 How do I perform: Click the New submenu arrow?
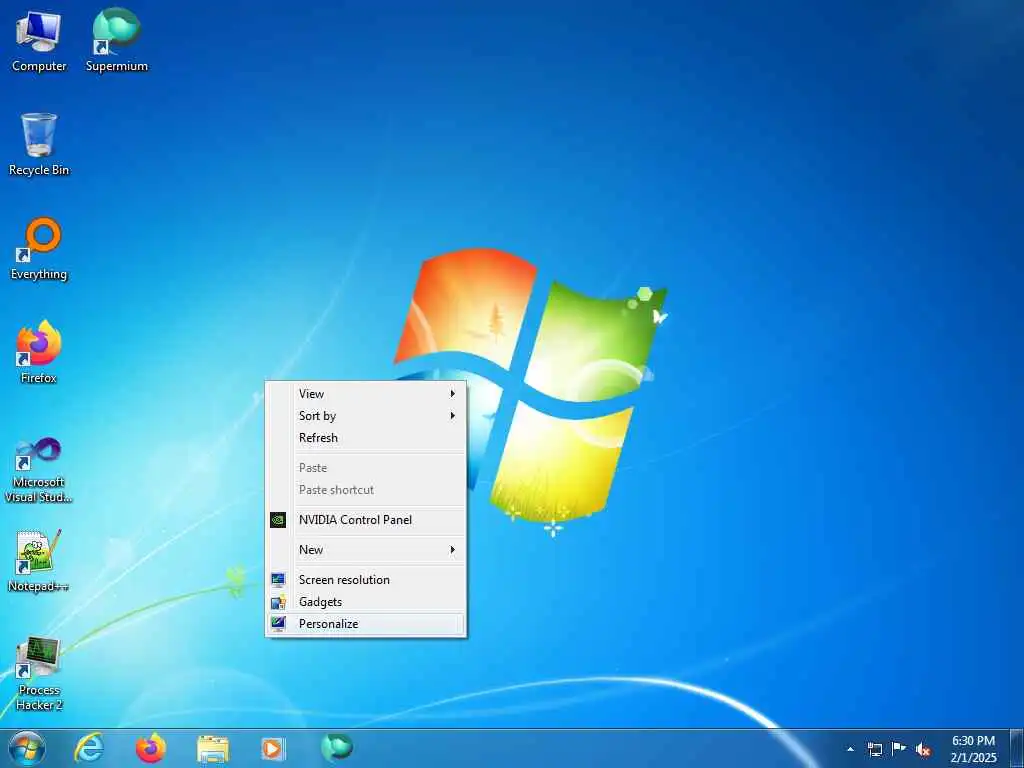tap(453, 550)
